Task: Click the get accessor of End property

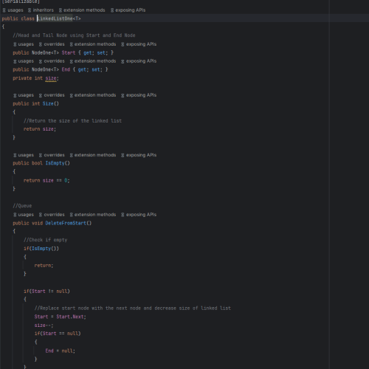Action: click(x=82, y=70)
